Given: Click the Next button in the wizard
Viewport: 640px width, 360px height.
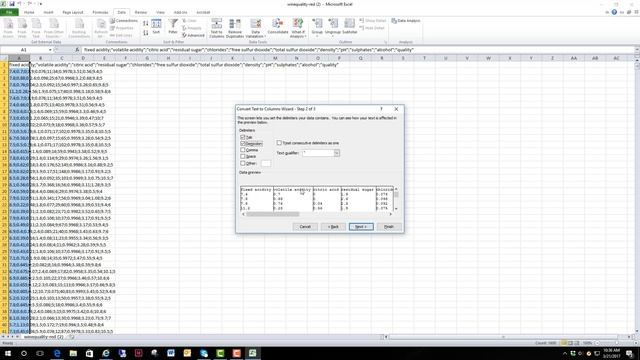Looking at the screenshot, I should click(x=361, y=227).
